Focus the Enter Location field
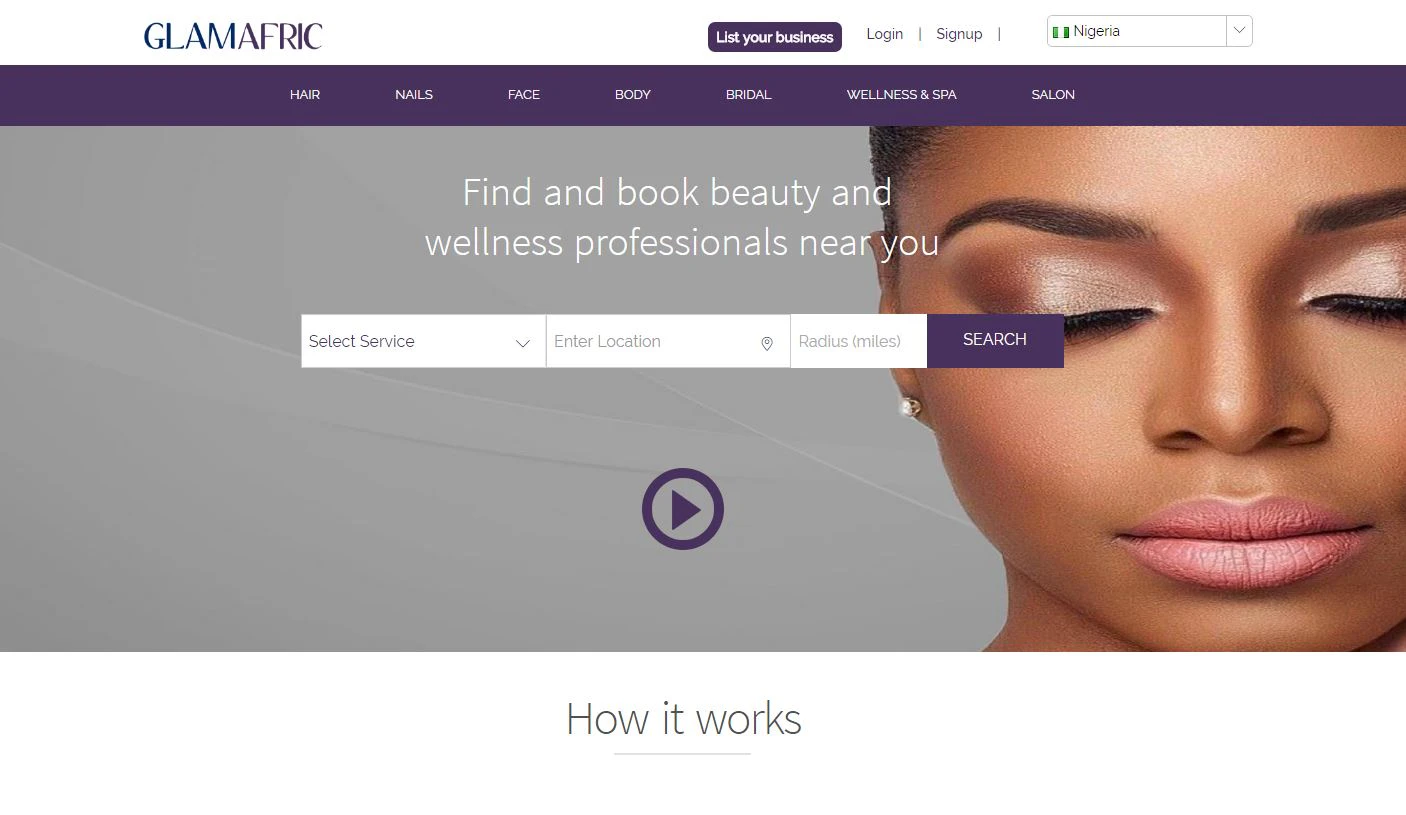 tap(668, 341)
